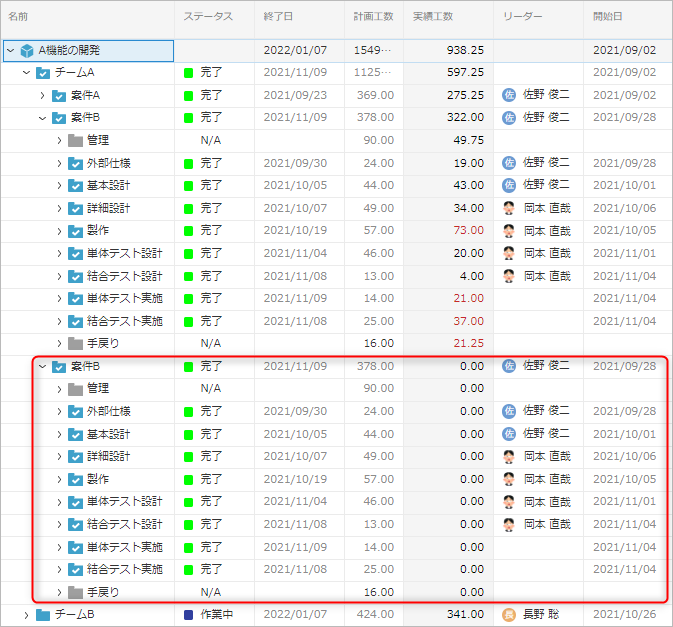Expand the 案件A tree node
673x627 pixels.
[42, 95]
